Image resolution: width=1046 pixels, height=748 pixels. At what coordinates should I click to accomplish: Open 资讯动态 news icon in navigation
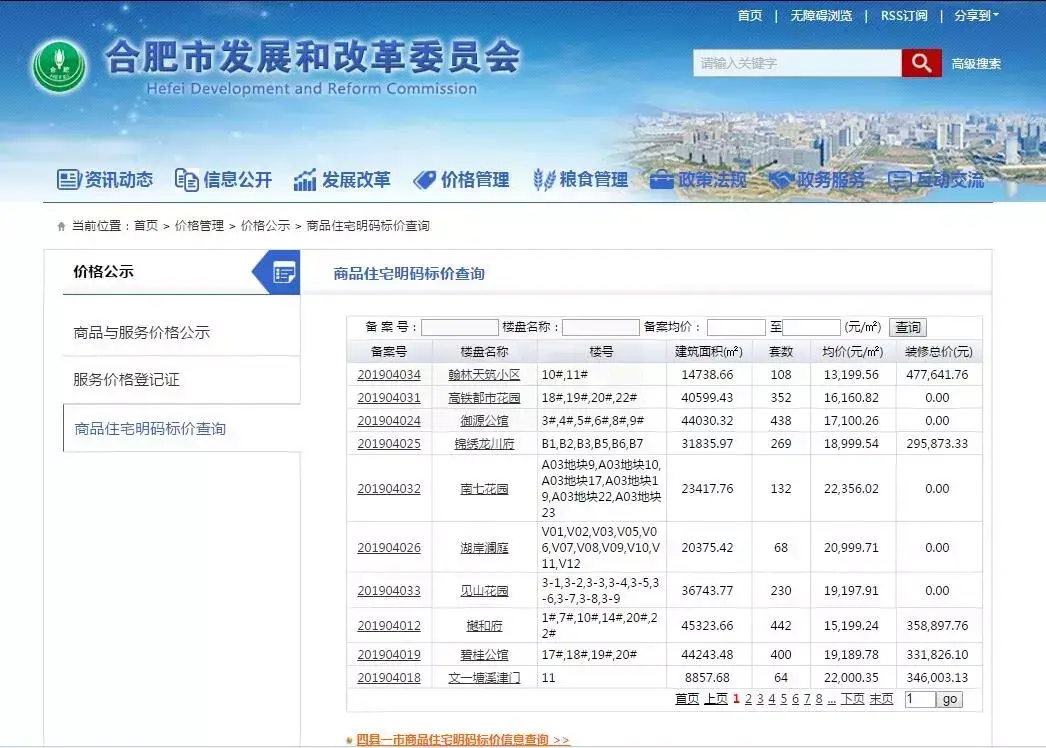coord(68,180)
